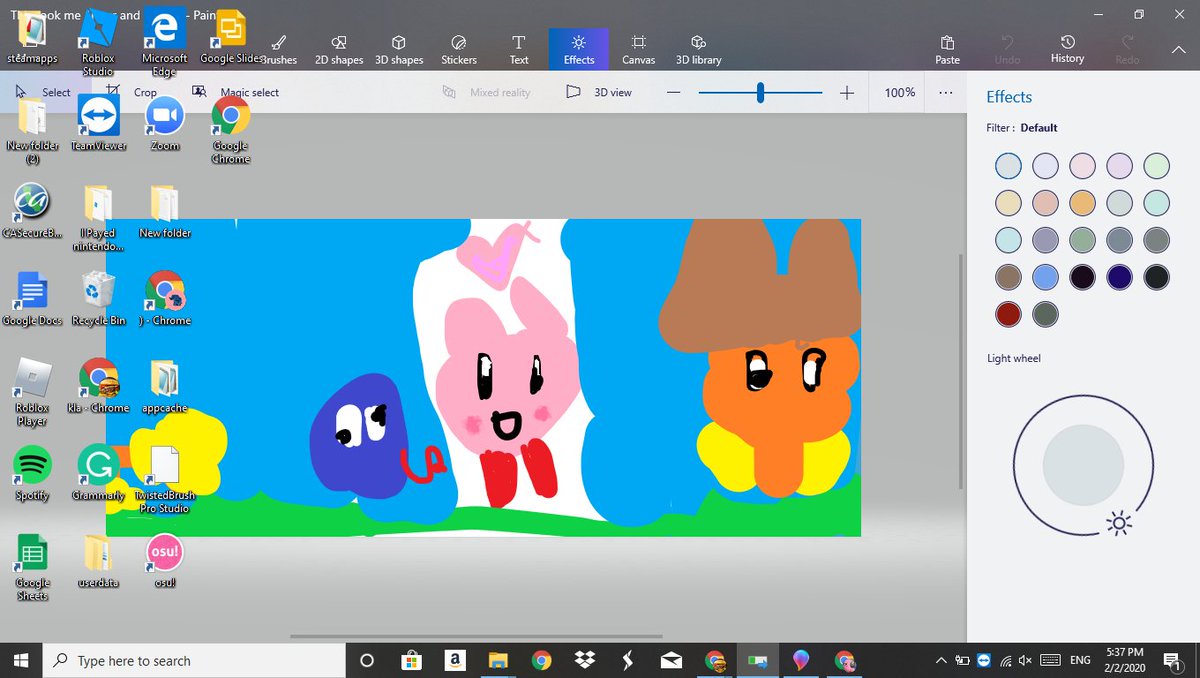1200x678 pixels.
Task: Toggle the 3D view mode
Action: [600, 92]
